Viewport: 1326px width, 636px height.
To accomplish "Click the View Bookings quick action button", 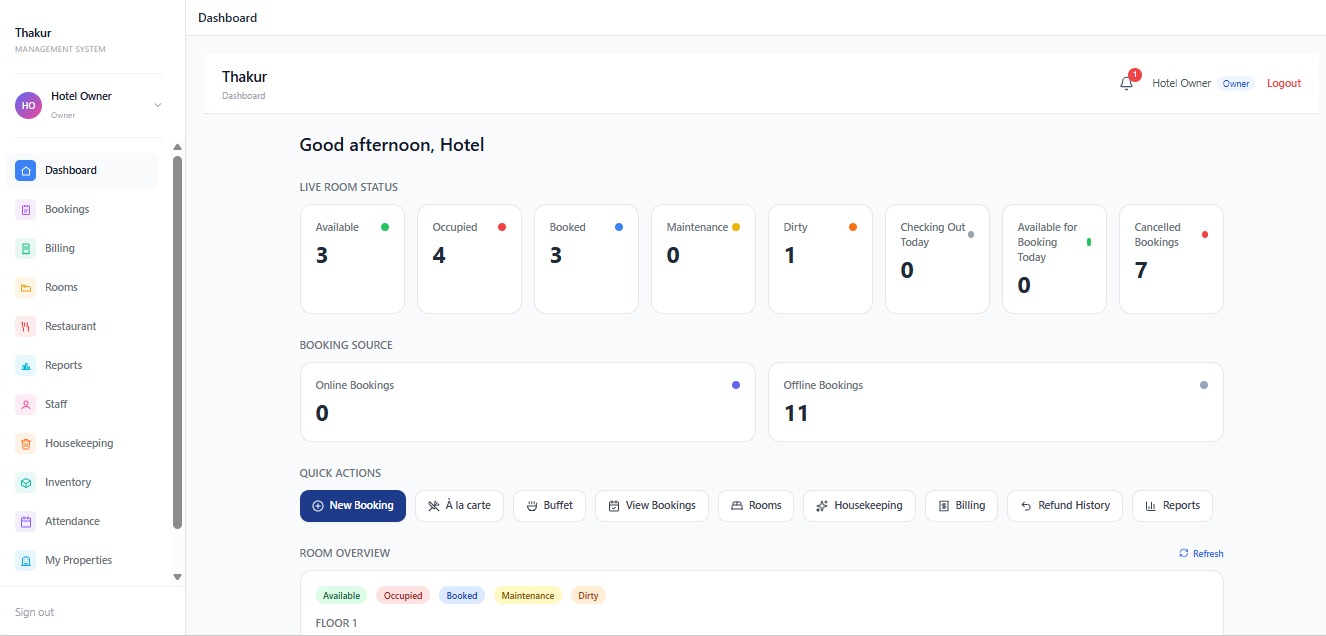I will coord(652,506).
